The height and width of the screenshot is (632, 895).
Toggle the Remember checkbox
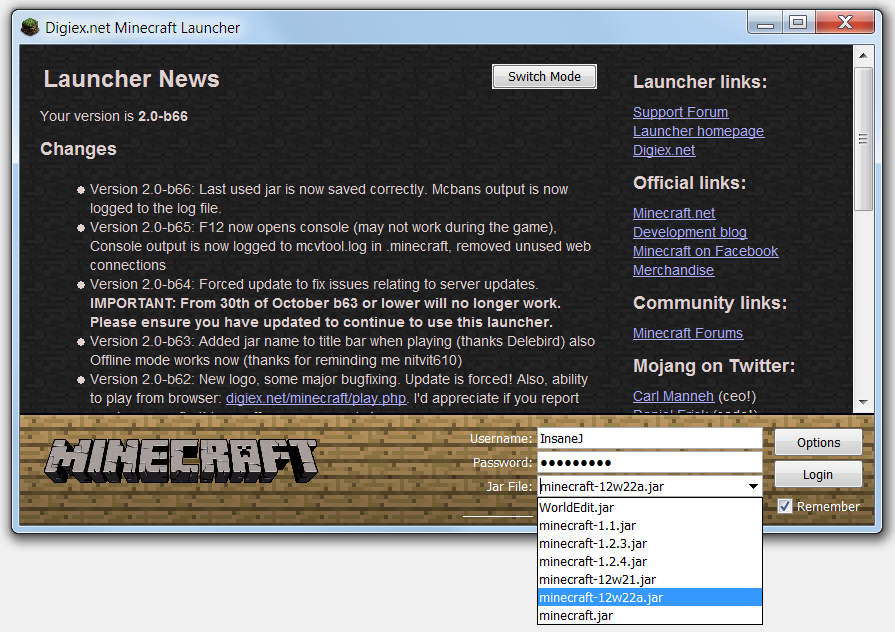(785, 506)
